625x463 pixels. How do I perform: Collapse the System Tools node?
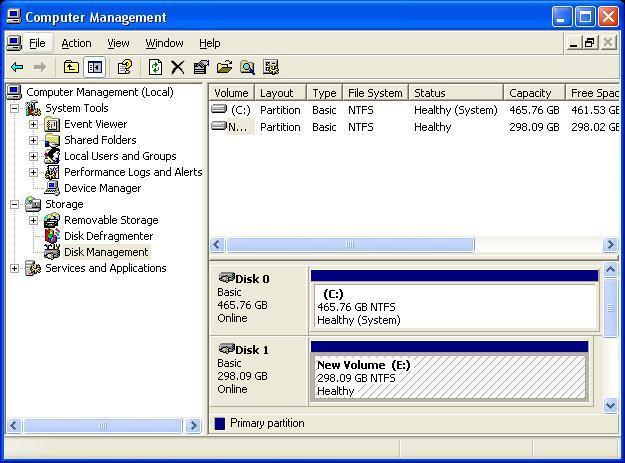pyautogui.click(x=14, y=108)
